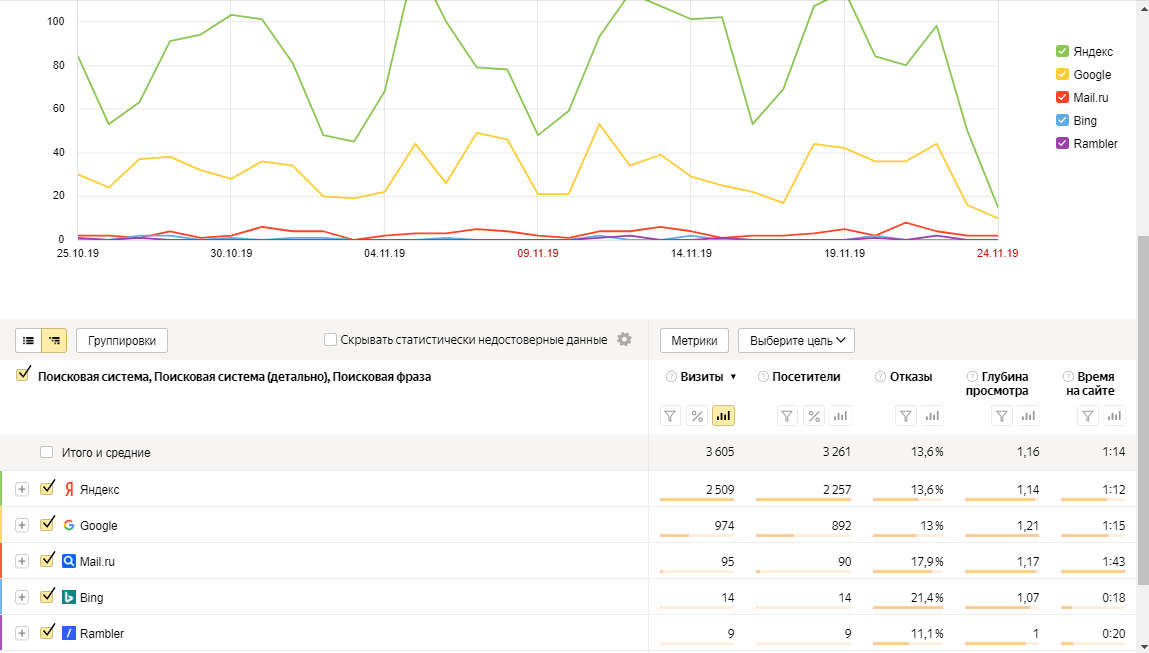Open the Группировки settings

[122, 341]
